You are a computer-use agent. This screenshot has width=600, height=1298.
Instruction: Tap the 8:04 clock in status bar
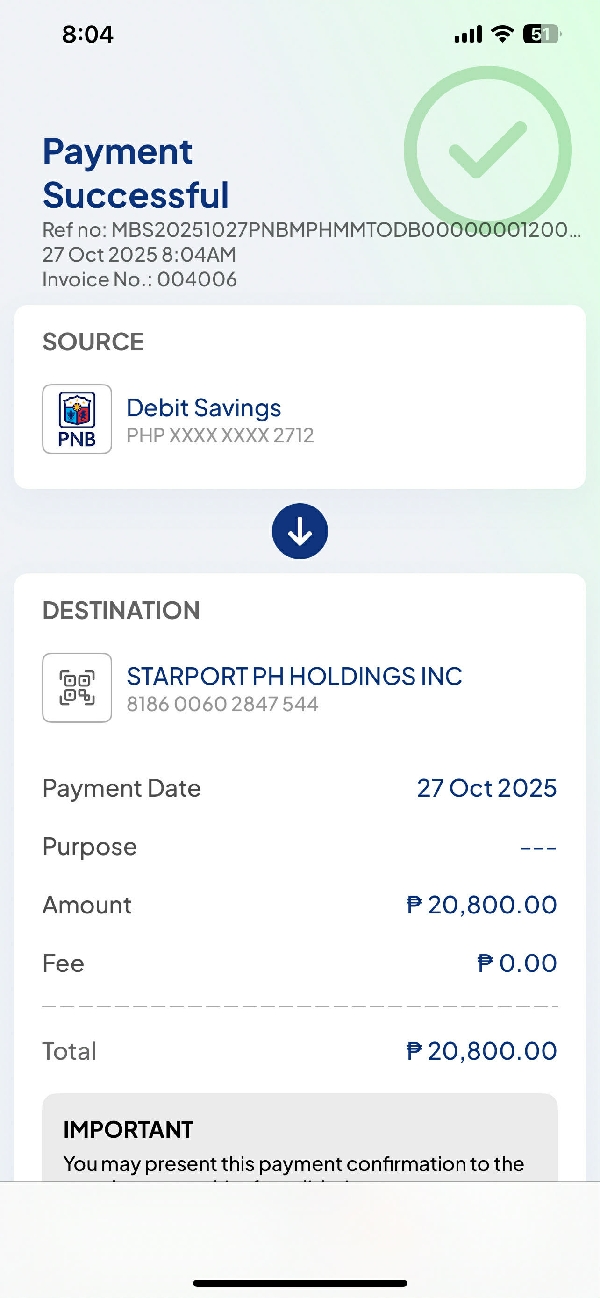pos(88,35)
